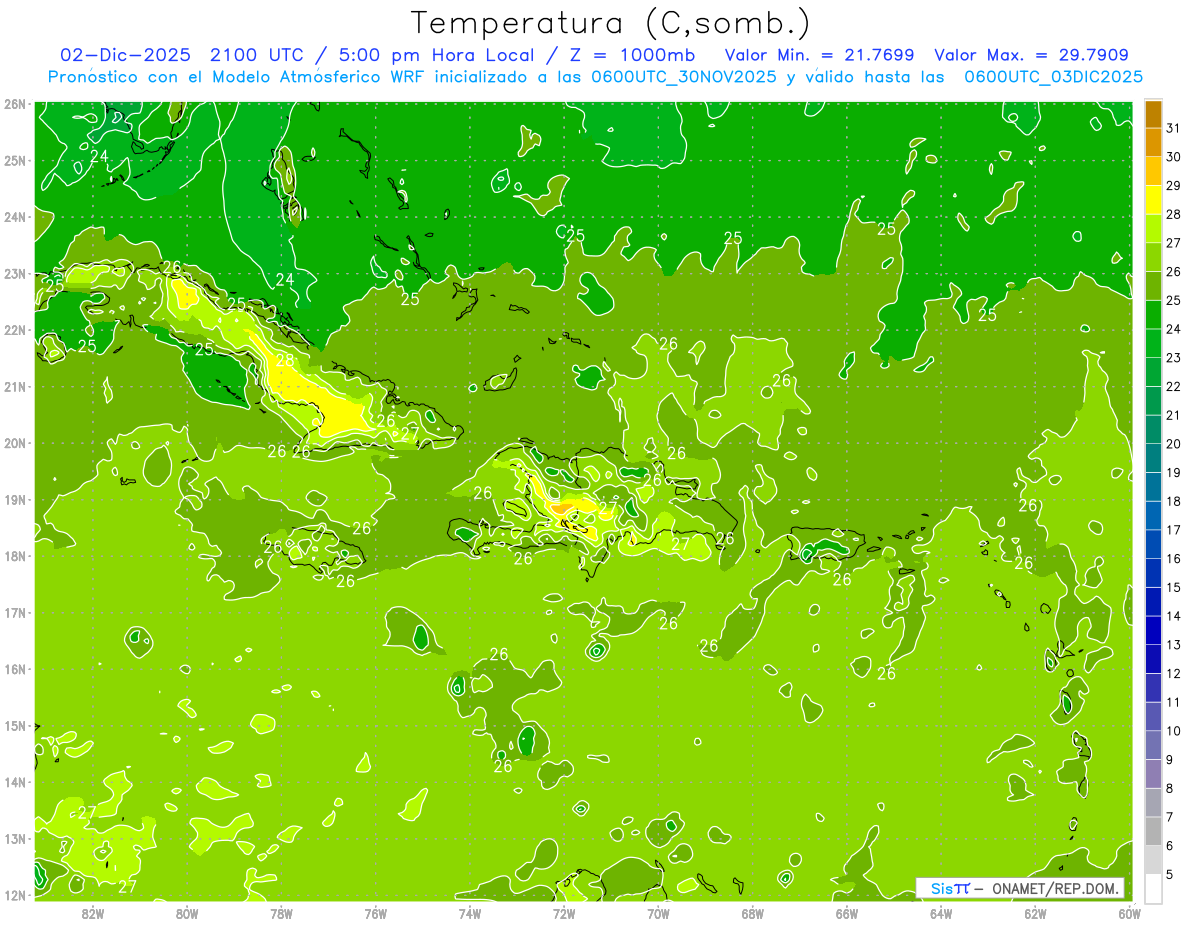Click the '76W' longitude axis label

tap(375, 913)
